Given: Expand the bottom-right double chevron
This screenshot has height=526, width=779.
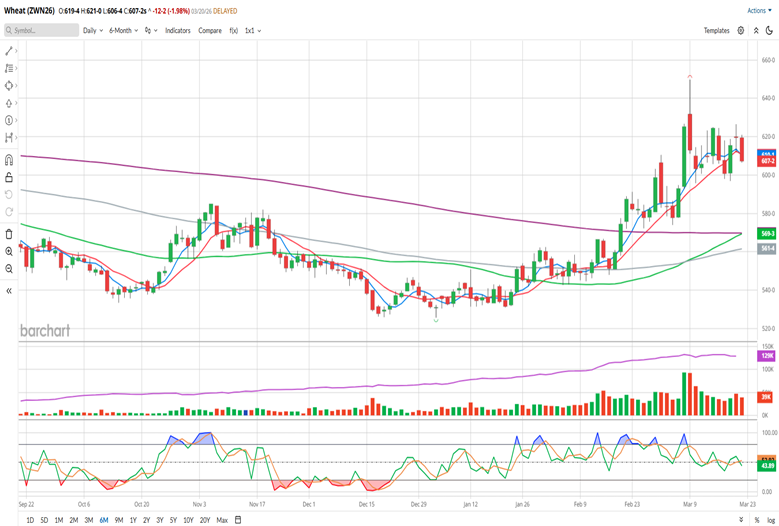Looking at the screenshot, I should click(x=741, y=520).
